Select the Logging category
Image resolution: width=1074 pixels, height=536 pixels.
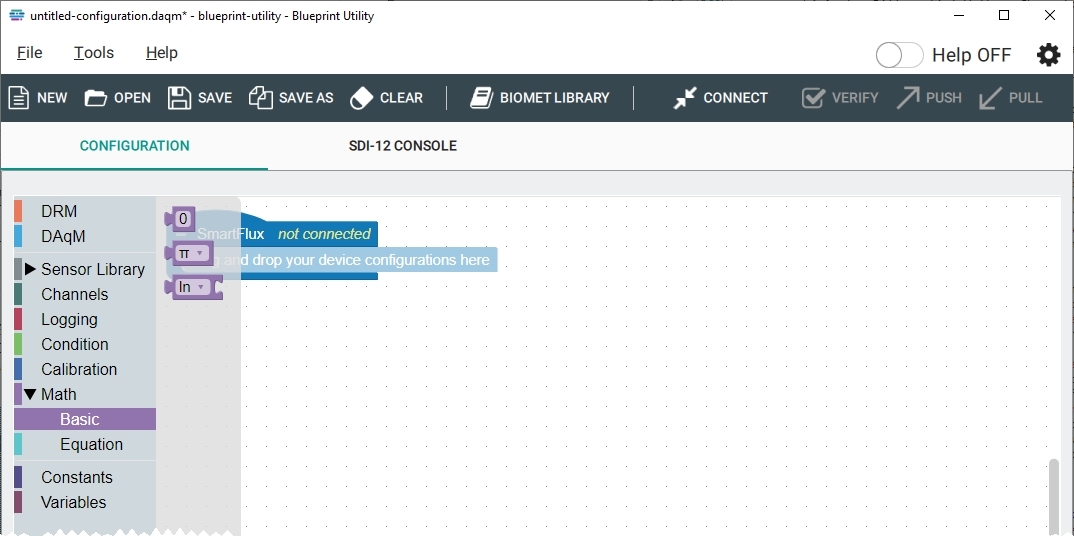pos(85,319)
